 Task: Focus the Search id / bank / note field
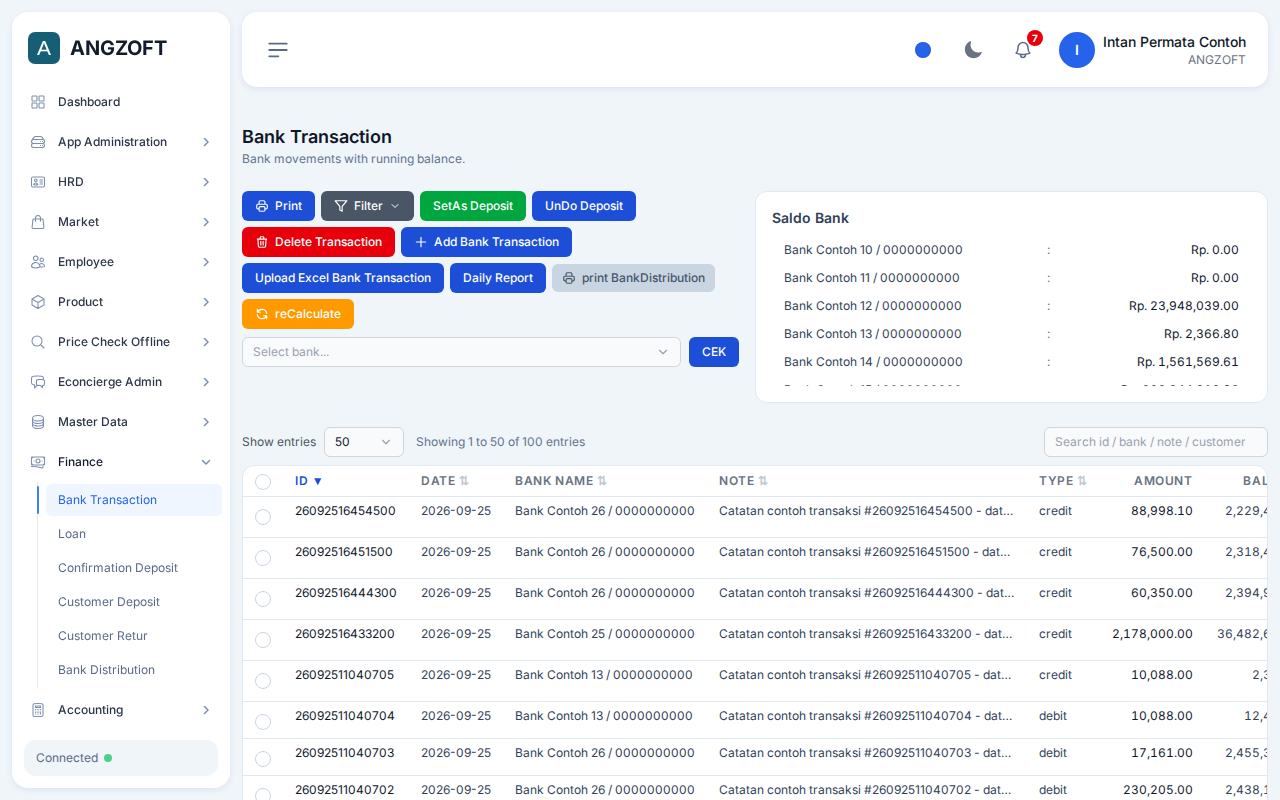1156,442
